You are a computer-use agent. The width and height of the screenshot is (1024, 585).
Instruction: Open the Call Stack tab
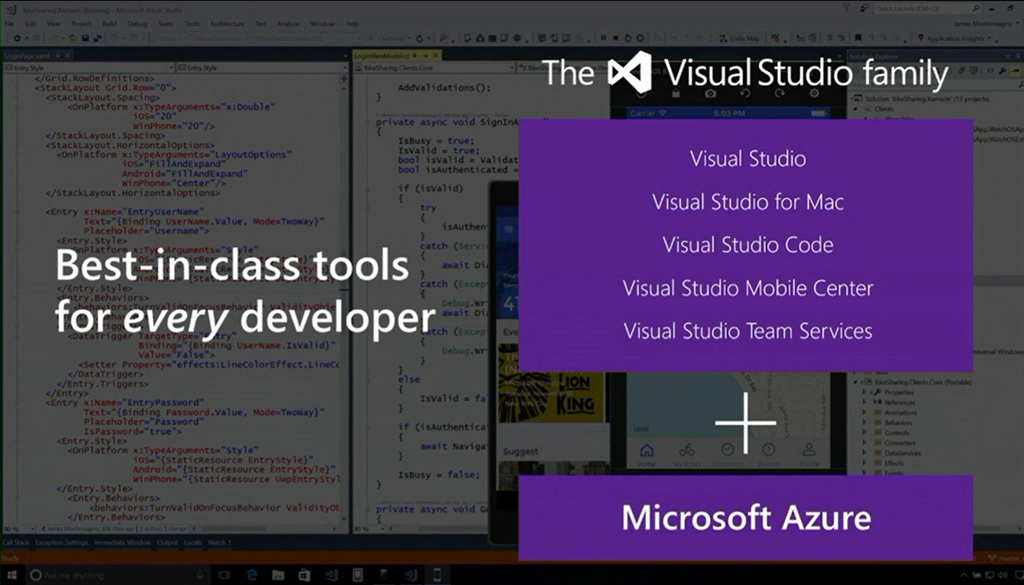16,543
